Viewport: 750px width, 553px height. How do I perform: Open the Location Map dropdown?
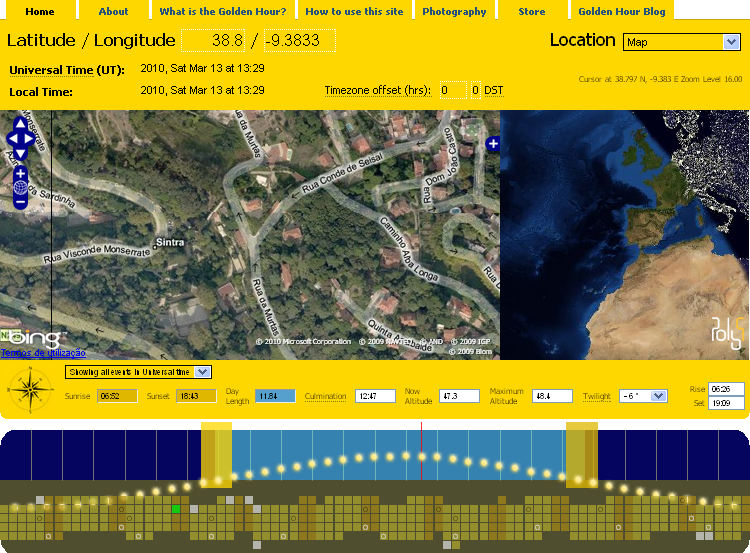pyautogui.click(x=681, y=42)
